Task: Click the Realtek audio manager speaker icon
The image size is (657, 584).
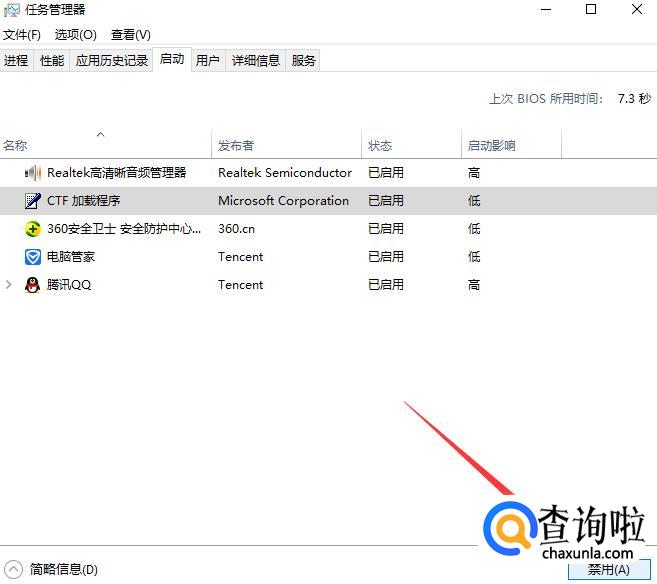Action: [33, 173]
